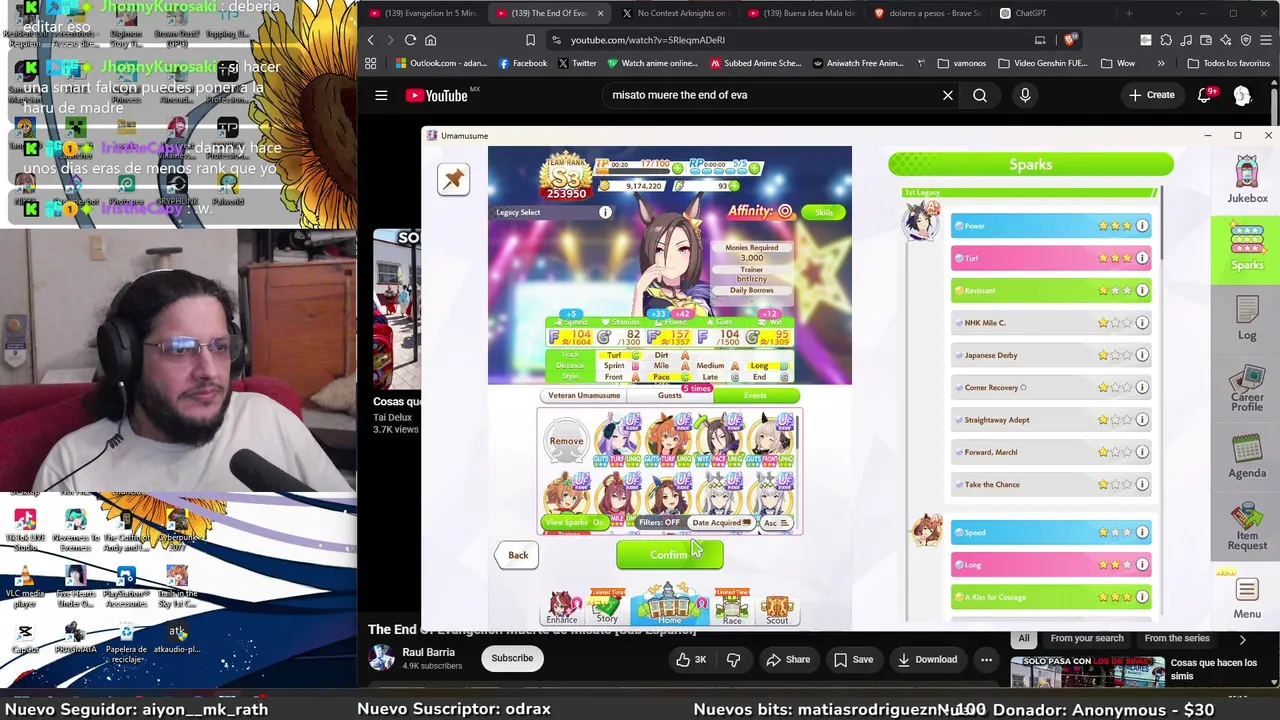Open the Agenda calendar icon
The width and height of the screenshot is (1280, 720).
(x=1247, y=458)
